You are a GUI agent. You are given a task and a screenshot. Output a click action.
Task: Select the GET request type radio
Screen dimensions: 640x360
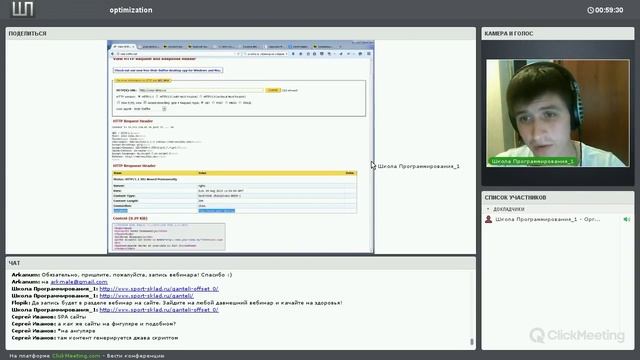pos(202,103)
